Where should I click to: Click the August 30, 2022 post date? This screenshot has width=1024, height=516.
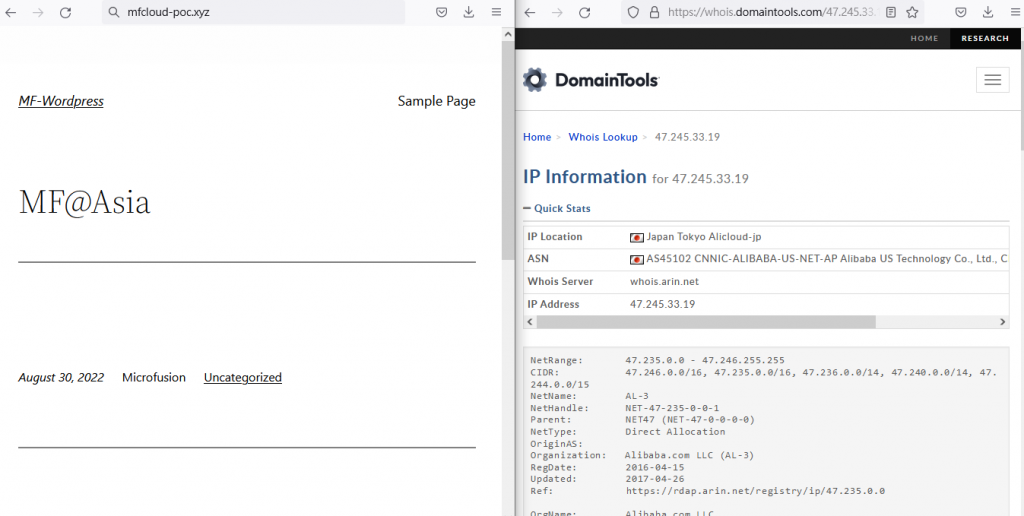pyautogui.click(x=61, y=378)
